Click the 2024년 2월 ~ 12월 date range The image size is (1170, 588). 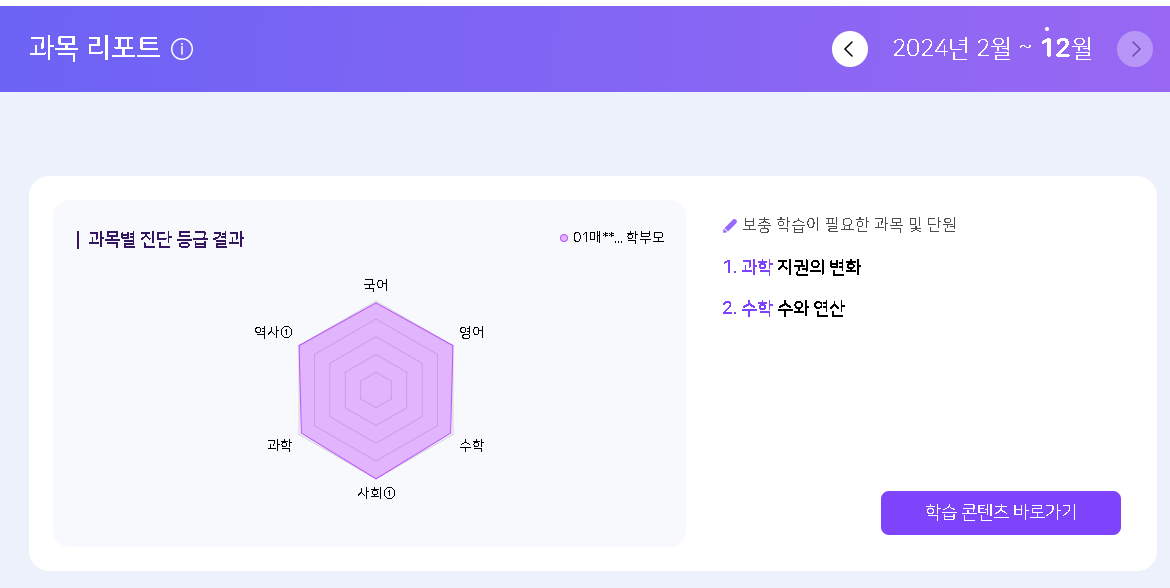pos(991,48)
